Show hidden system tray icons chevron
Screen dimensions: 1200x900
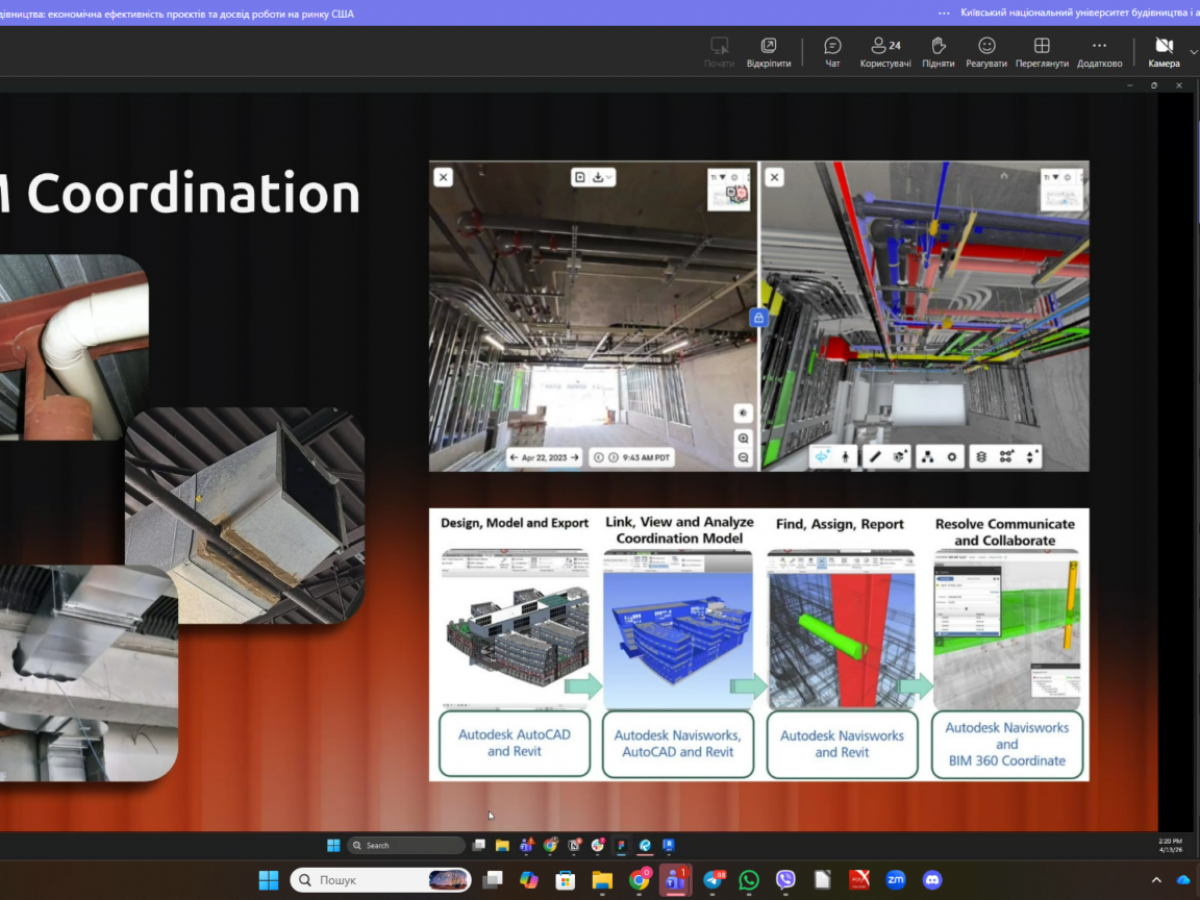coord(1156,880)
